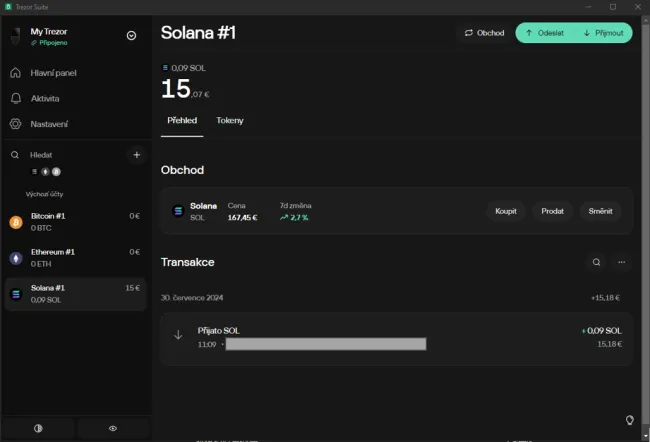The image size is (650, 442).
Task: Open Nastavení settings gear
Action: tap(49, 124)
